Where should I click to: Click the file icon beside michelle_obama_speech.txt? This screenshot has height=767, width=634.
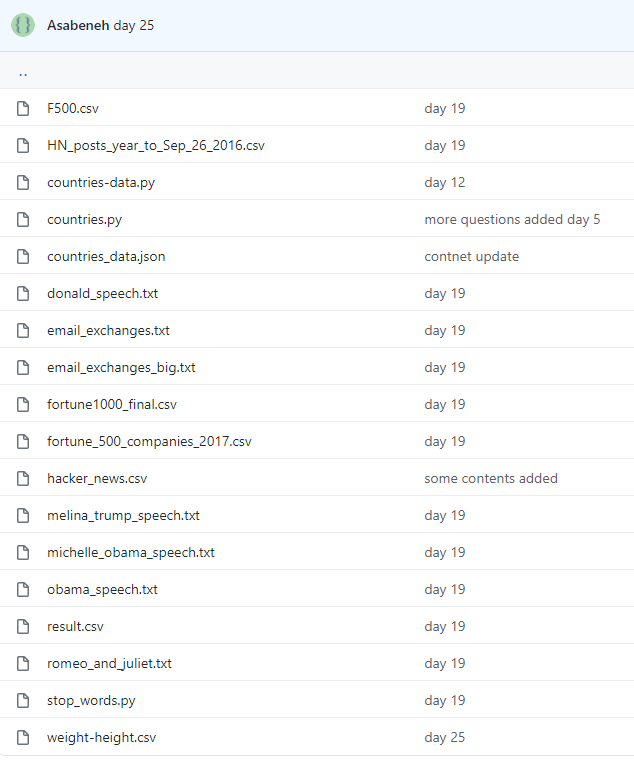pos(23,552)
